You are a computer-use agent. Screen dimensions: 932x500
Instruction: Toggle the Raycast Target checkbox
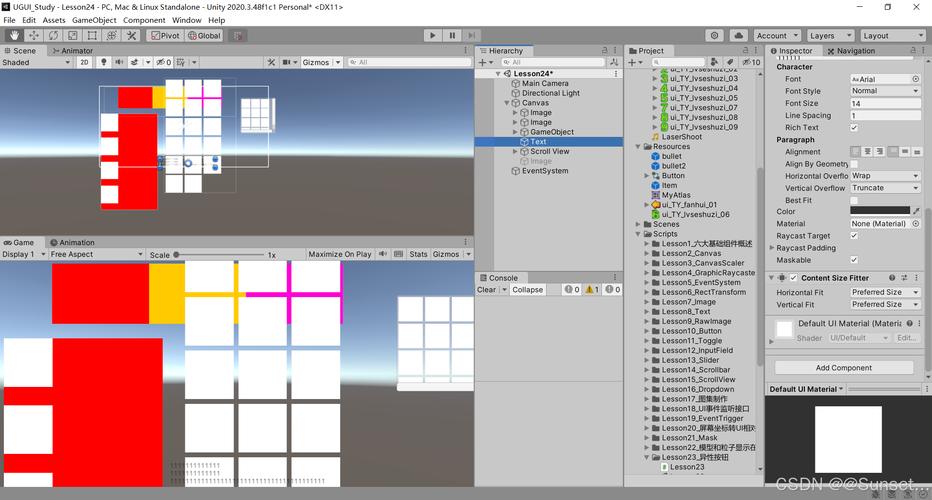[x=854, y=235]
